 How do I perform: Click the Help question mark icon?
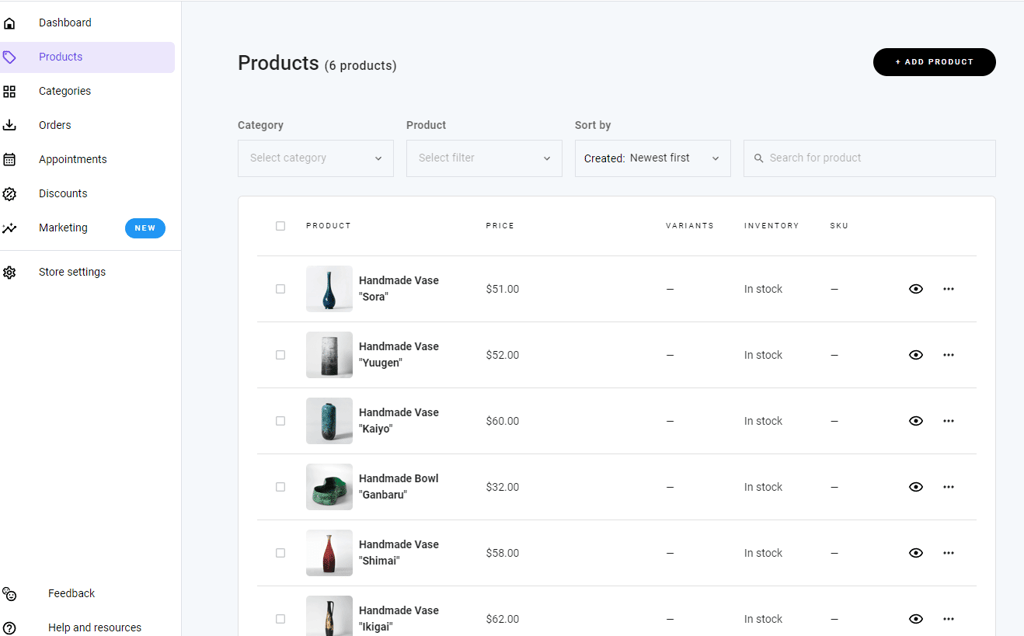pyautogui.click(x=9, y=628)
